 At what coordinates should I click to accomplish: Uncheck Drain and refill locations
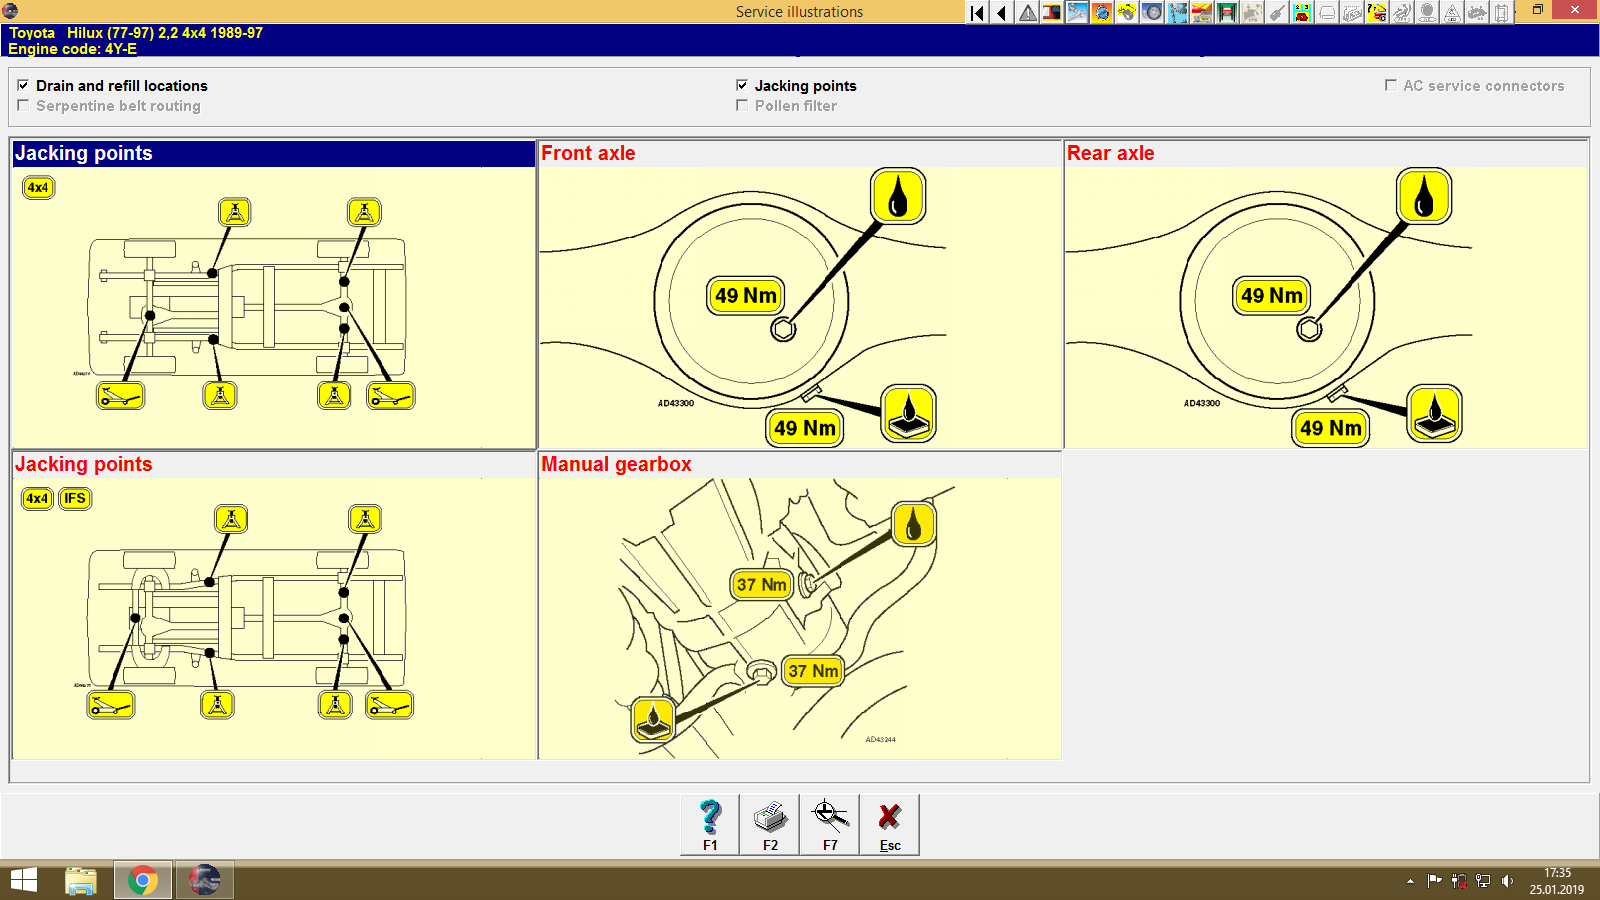(23, 85)
